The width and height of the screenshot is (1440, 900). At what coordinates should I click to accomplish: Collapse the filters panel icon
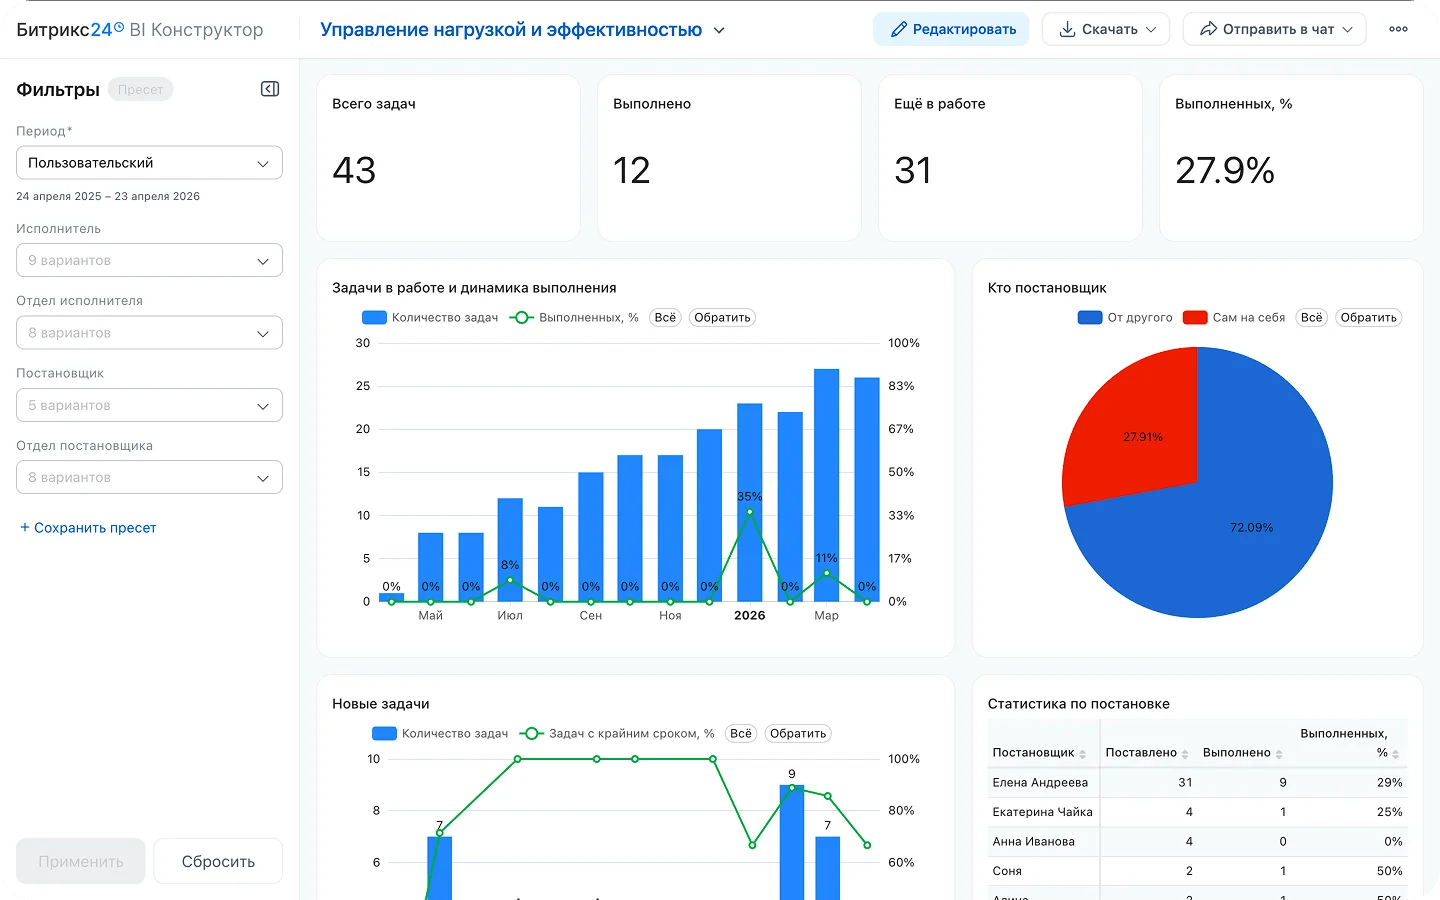[270, 89]
